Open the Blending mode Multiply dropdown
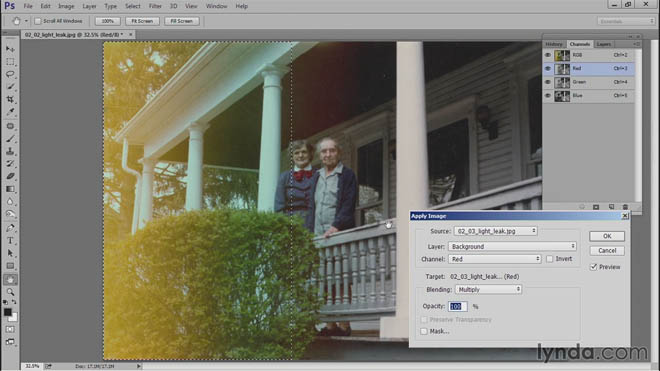660x371 pixels. point(489,289)
